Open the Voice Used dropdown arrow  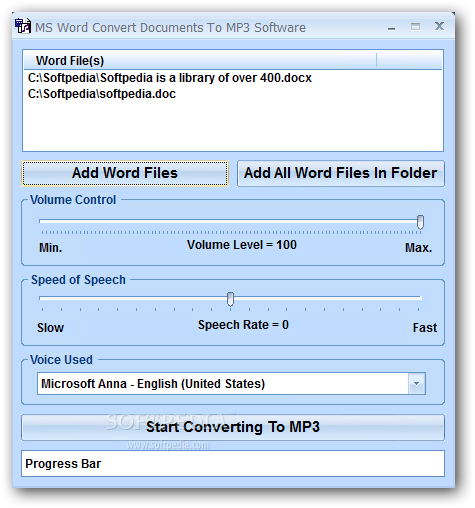pyautogui.click(x=417, y=384)
